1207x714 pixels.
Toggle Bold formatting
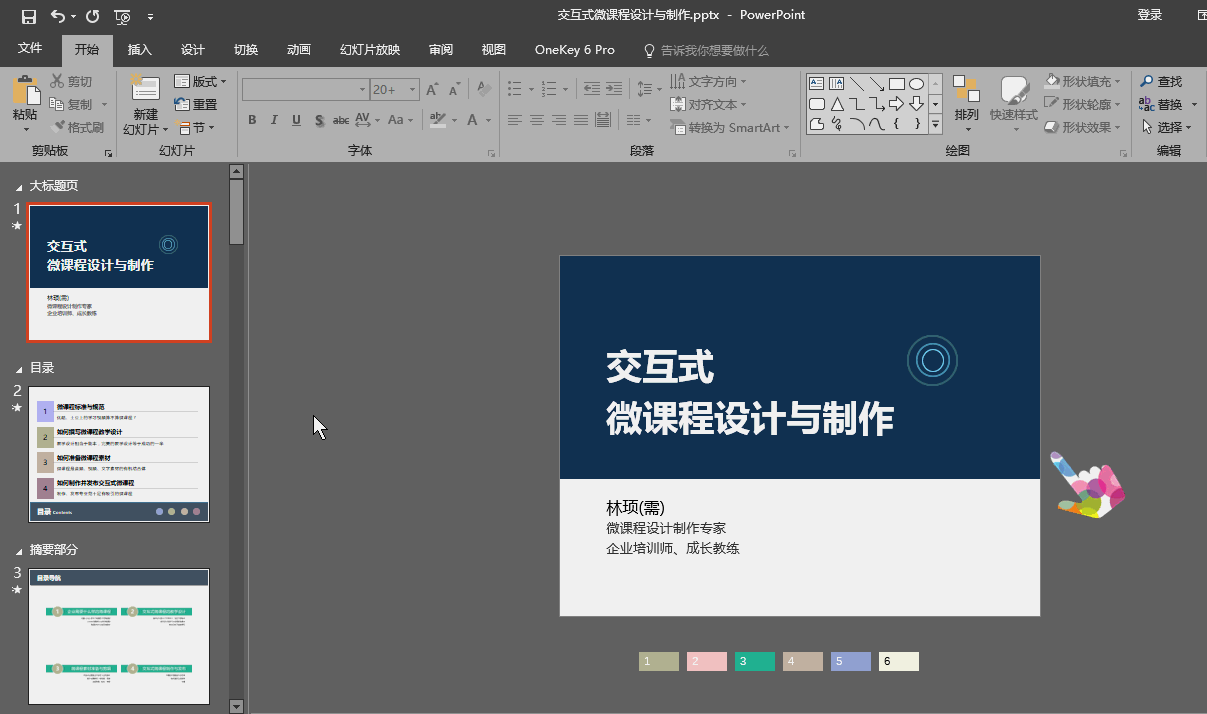point(252,120)
